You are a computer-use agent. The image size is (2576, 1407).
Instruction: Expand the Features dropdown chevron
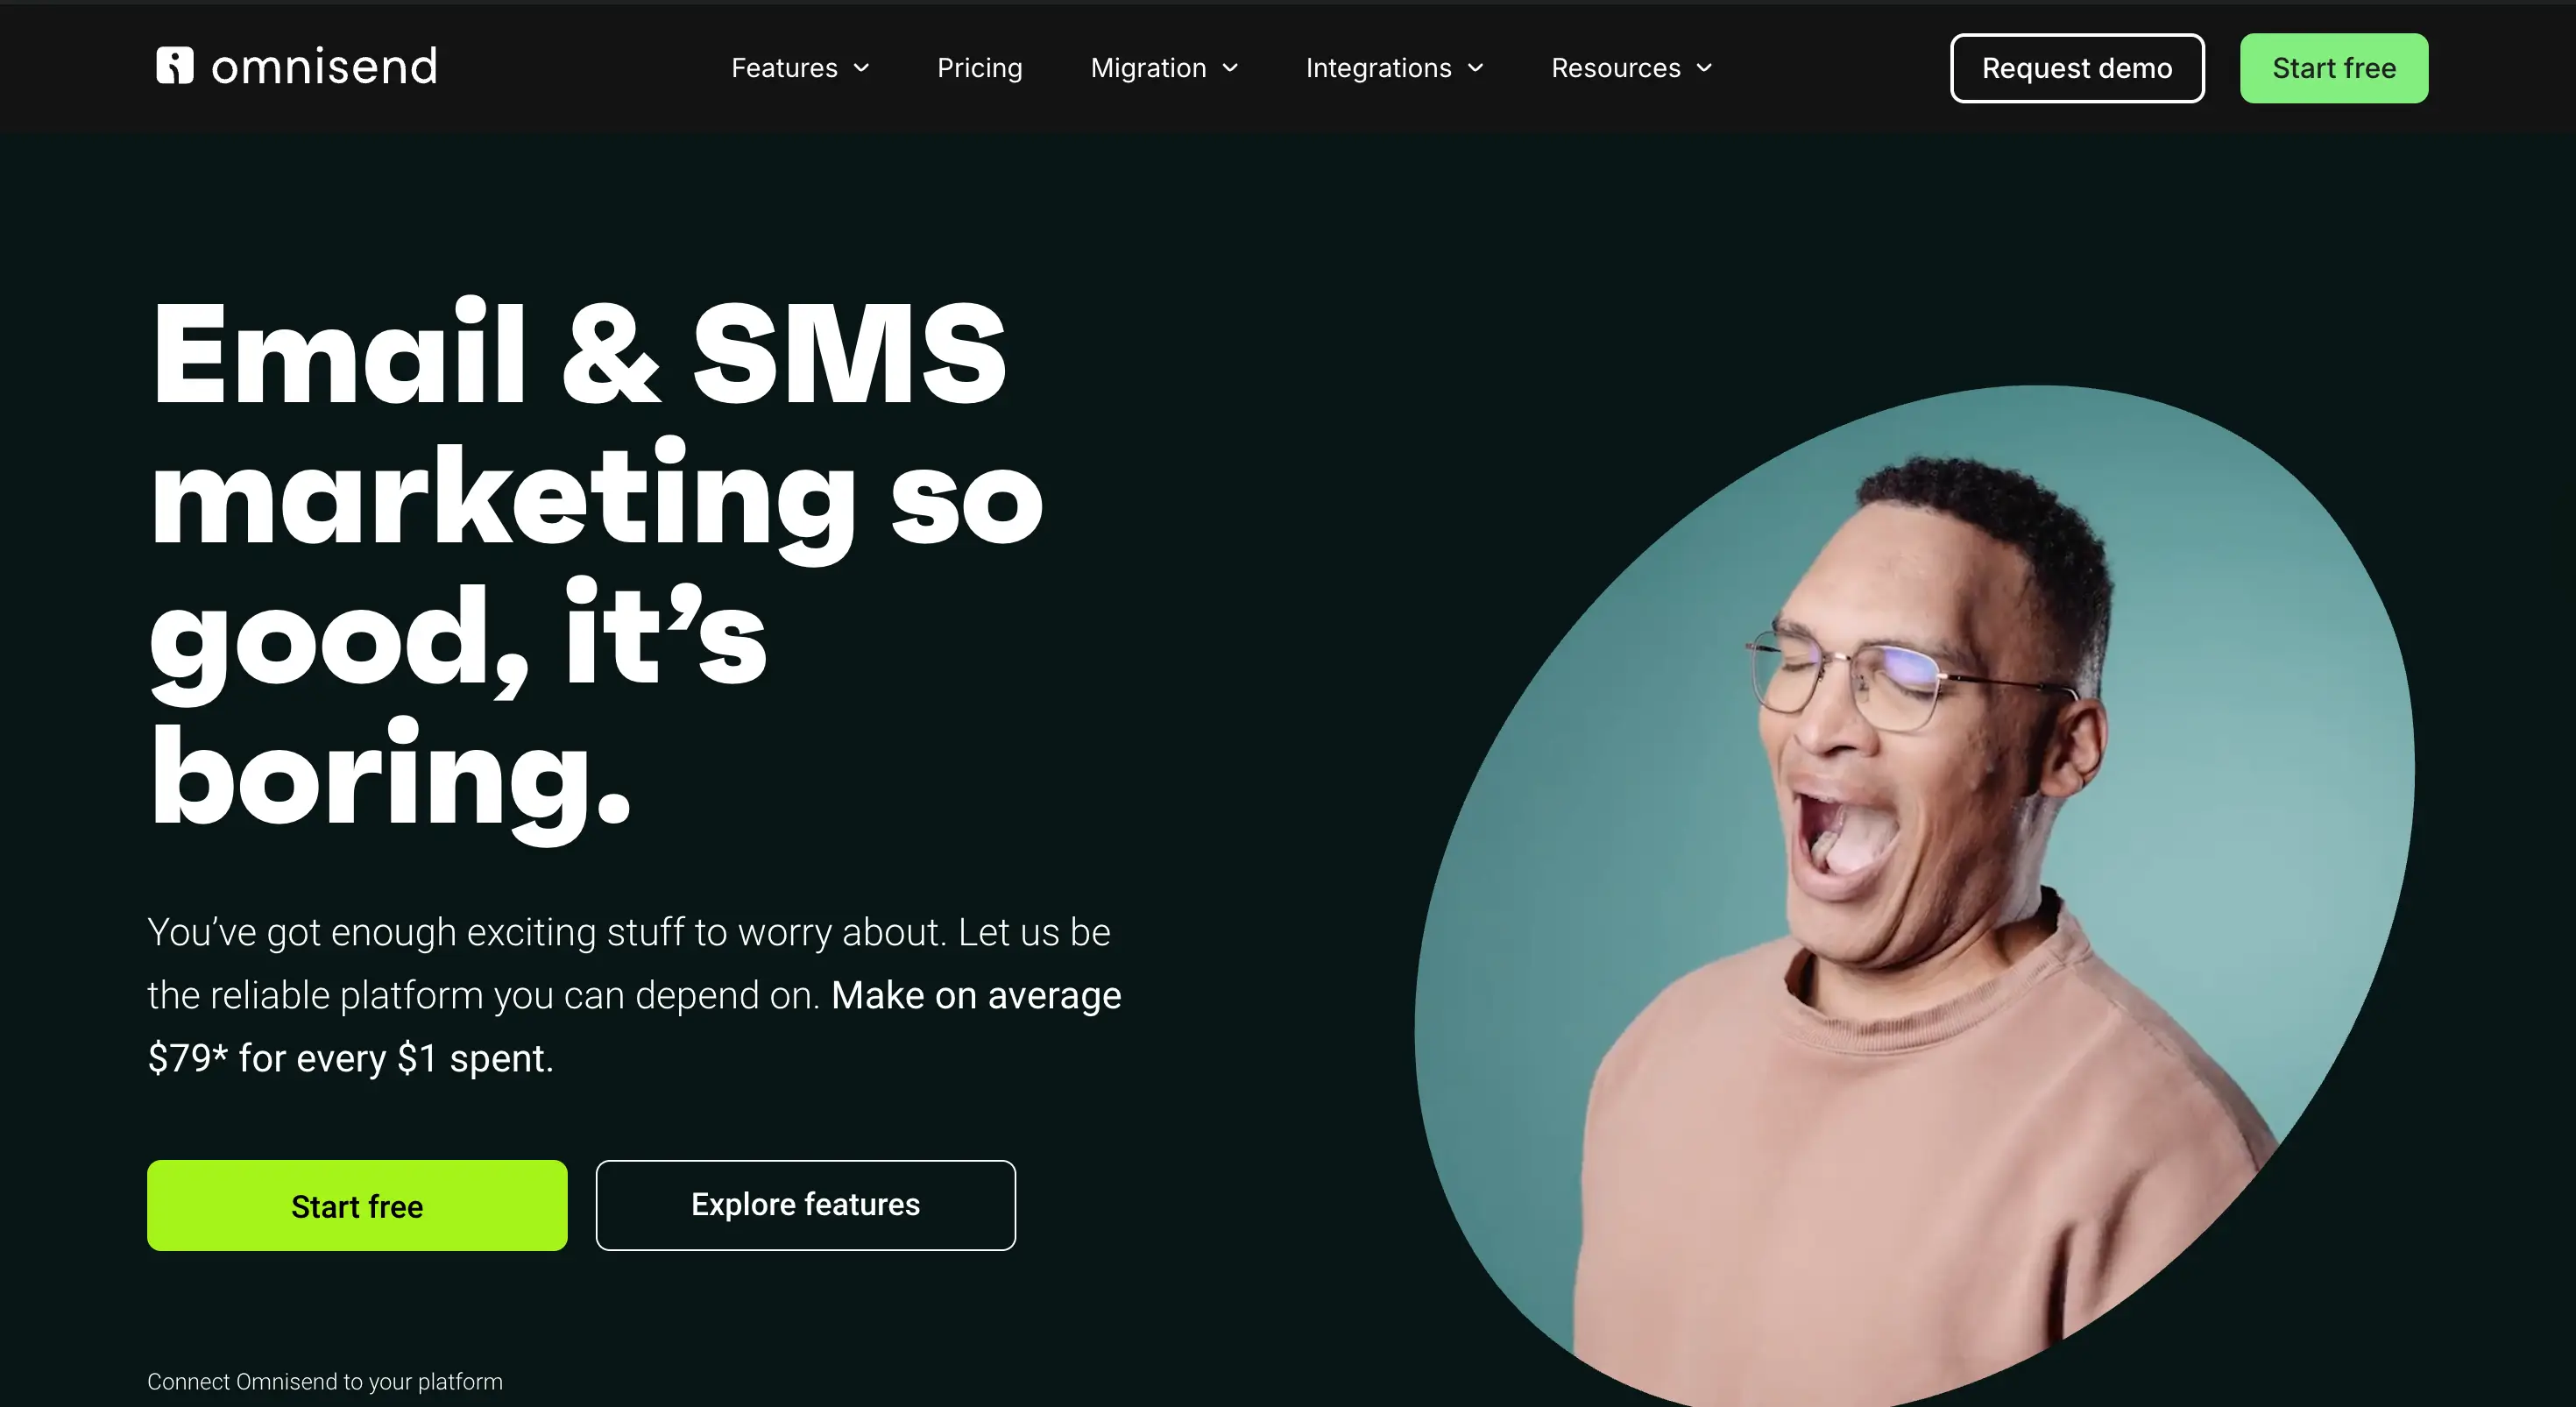861,68
